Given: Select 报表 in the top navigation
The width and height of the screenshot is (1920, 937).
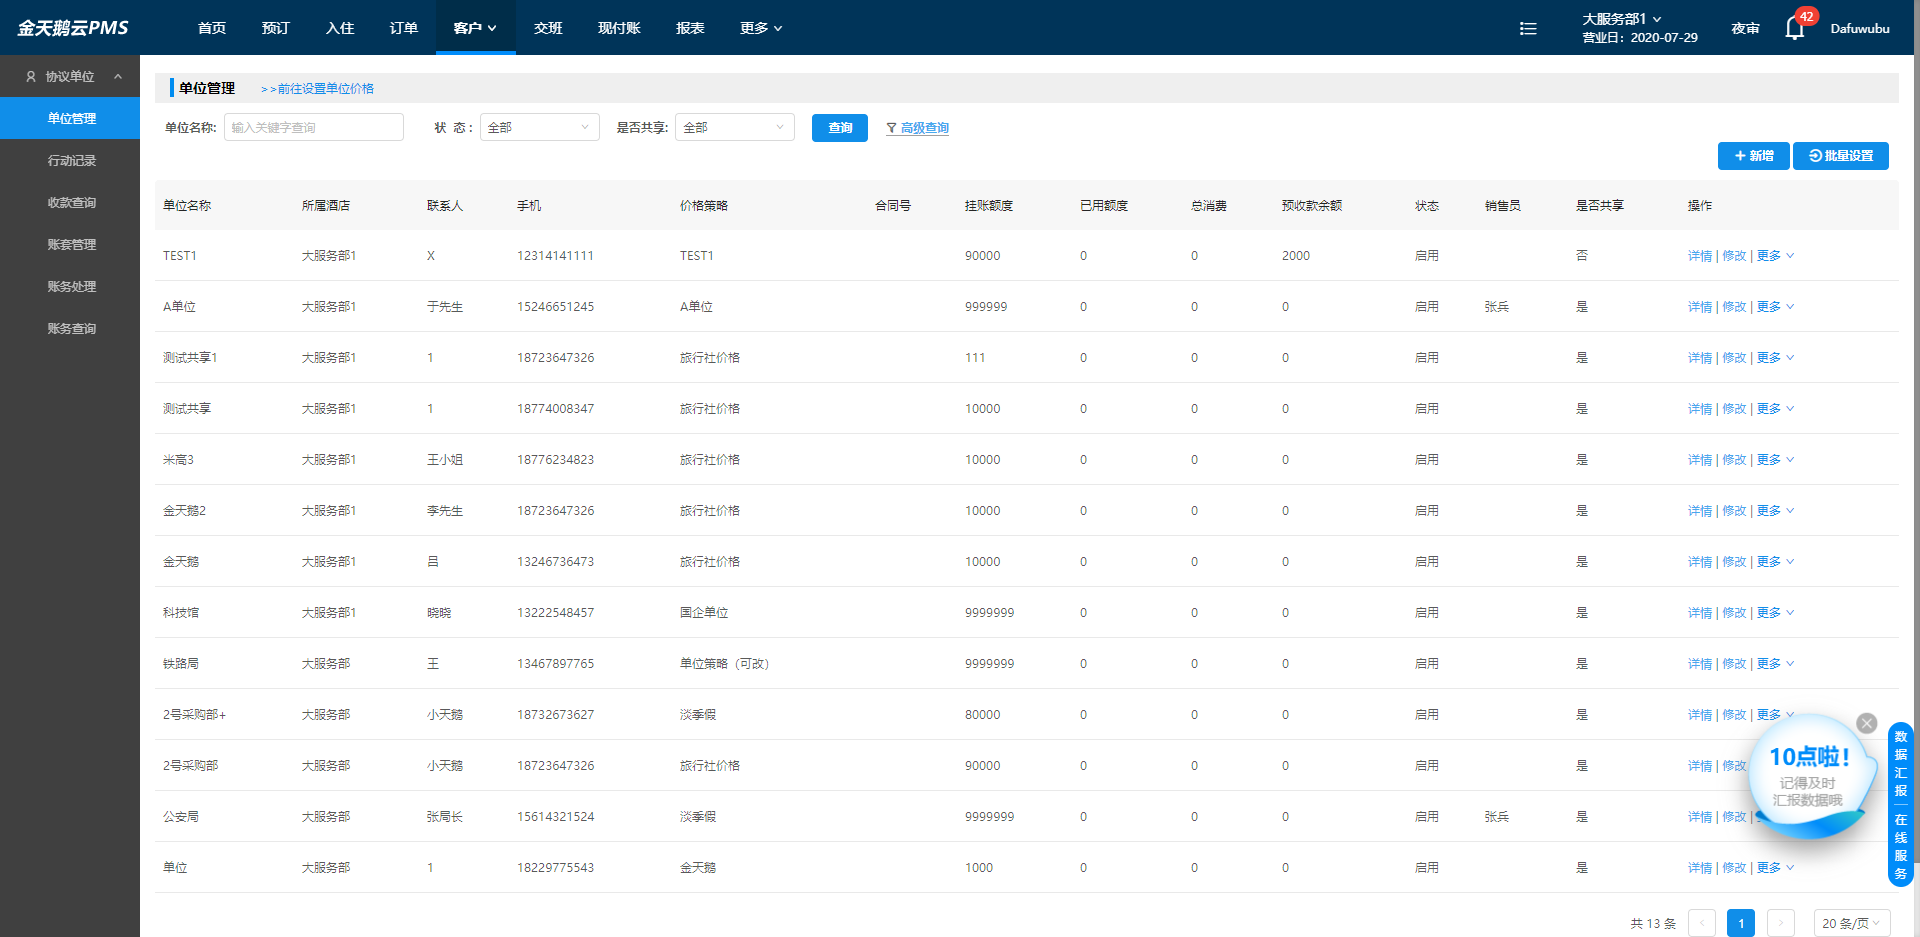Looking at the screenshot, I should coord(690,28).
